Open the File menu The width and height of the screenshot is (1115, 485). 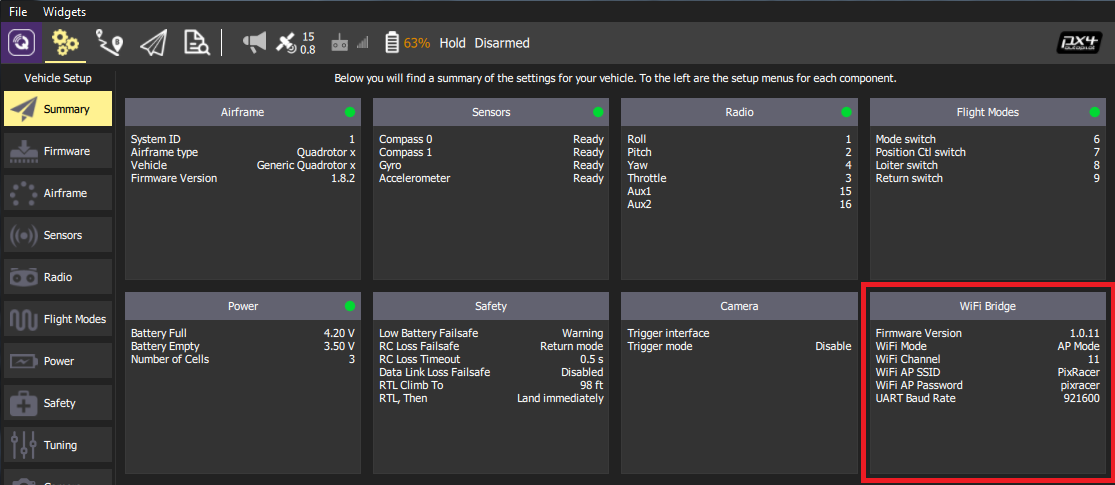click(x=18, y=12)
